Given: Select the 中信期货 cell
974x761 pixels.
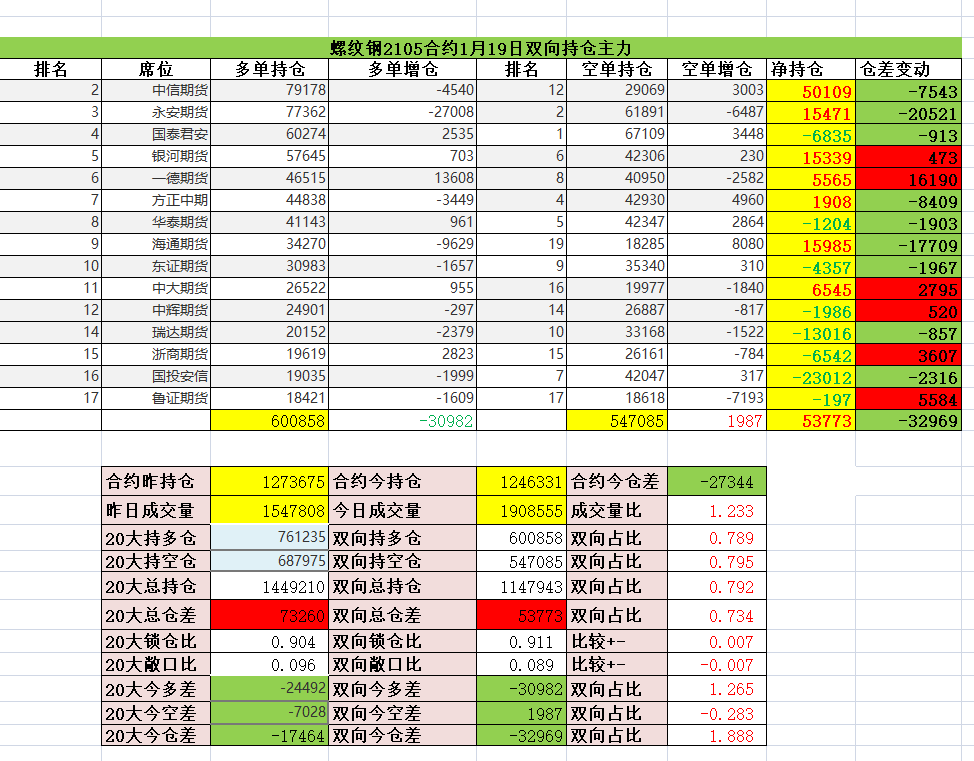Looking at the screenshot, I should coord(156,90).
